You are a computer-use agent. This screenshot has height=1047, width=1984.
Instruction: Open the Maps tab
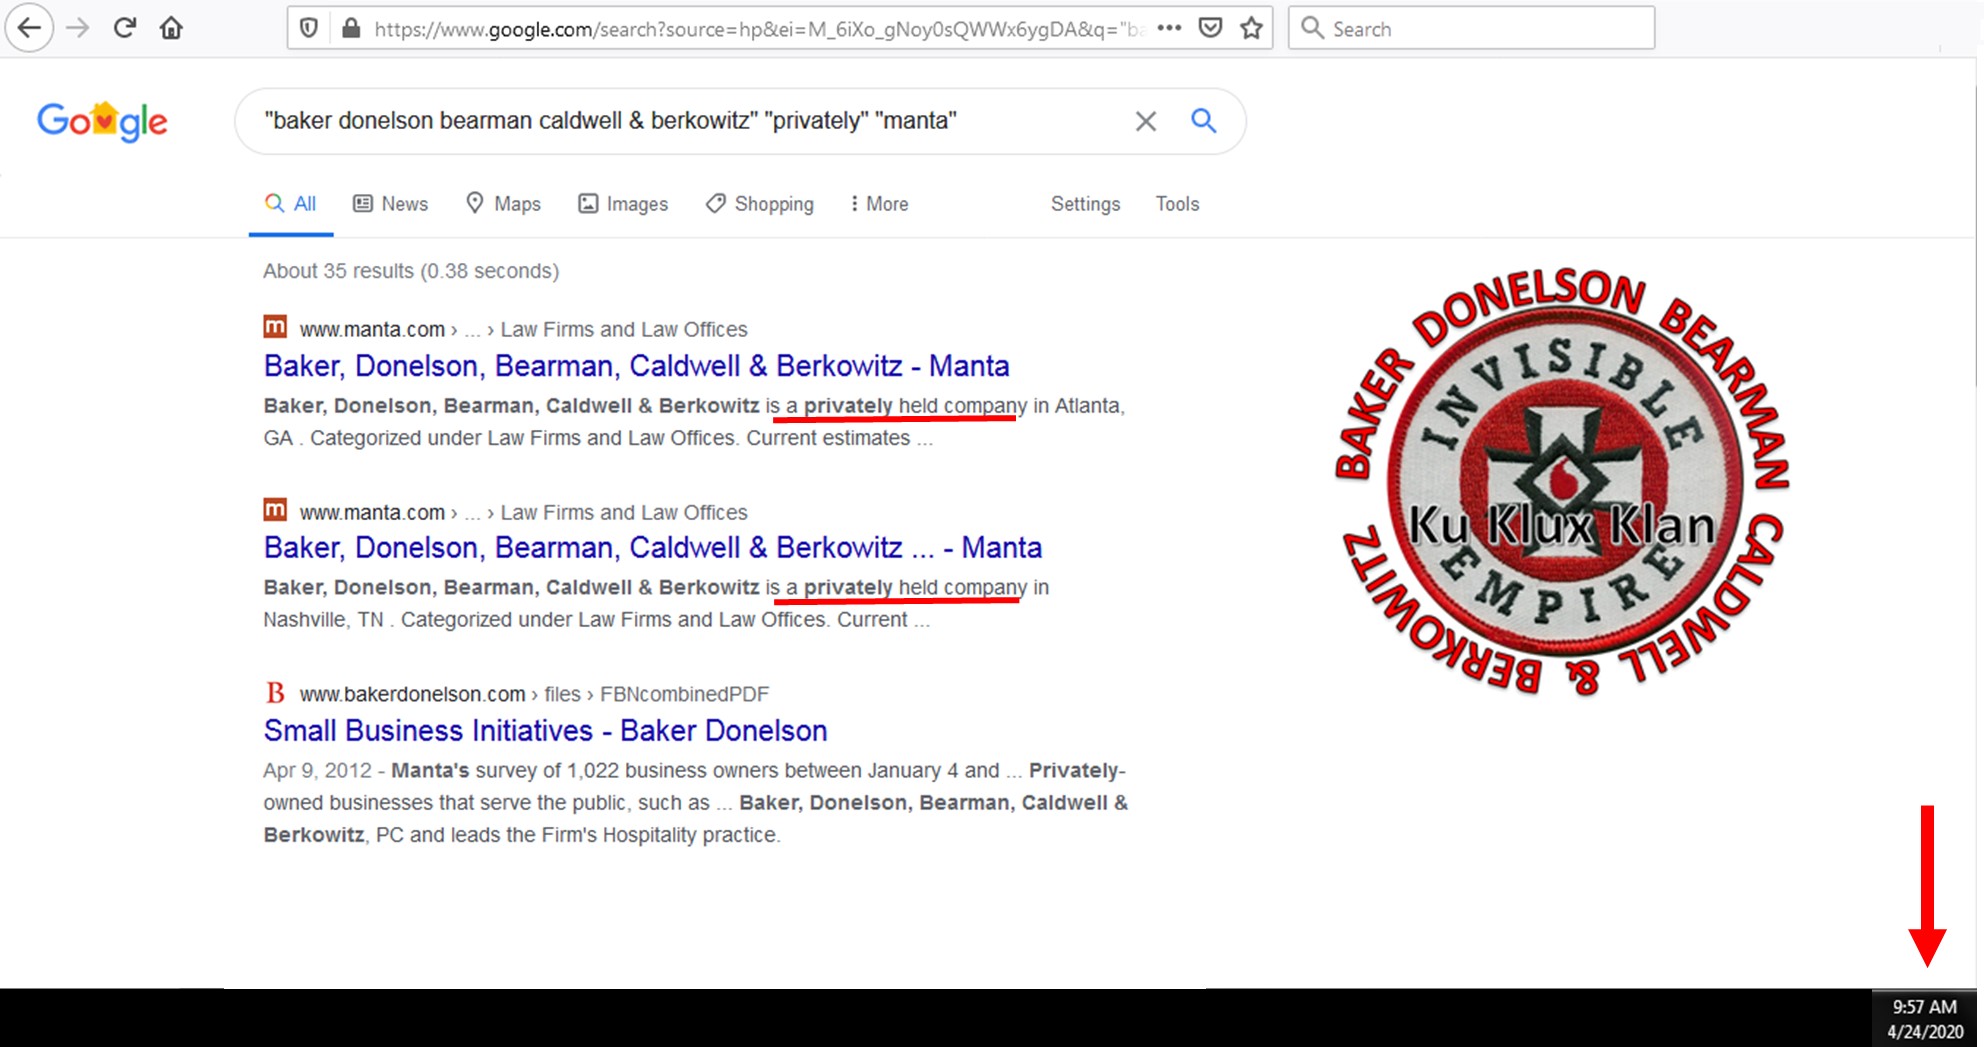(x=503, y=204)
